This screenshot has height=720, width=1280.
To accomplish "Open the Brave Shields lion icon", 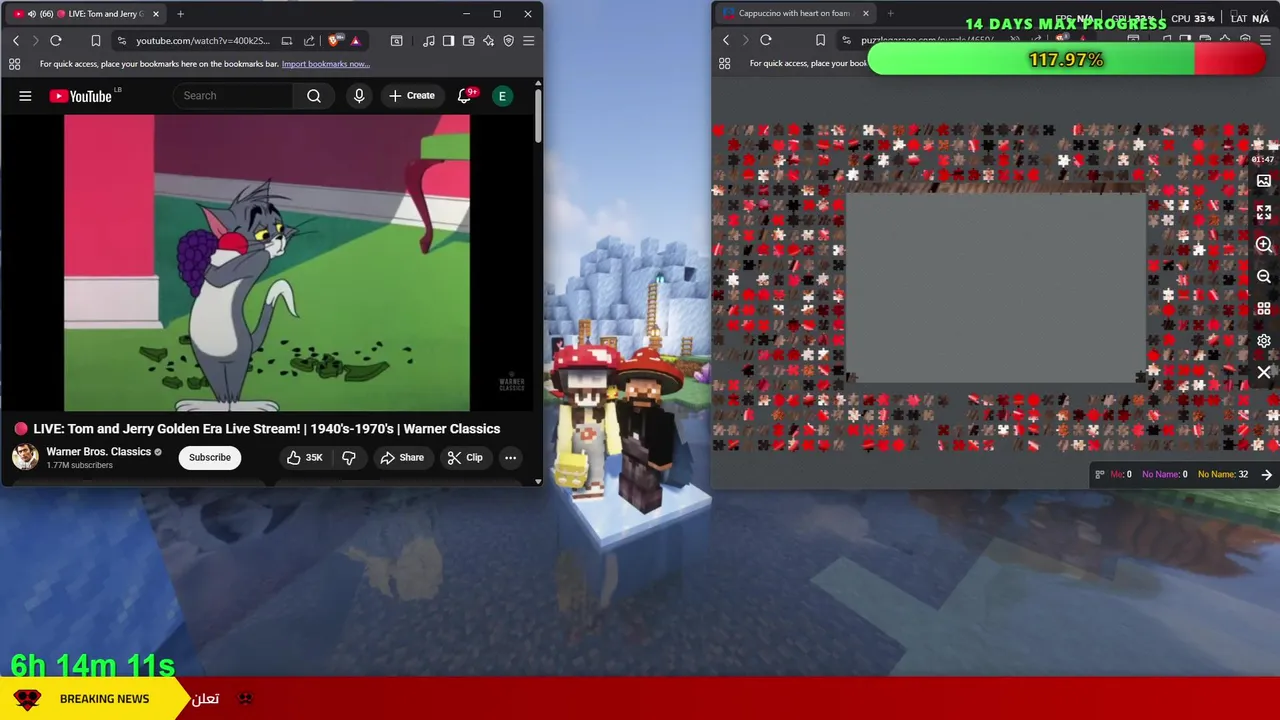I will point(334,41).
